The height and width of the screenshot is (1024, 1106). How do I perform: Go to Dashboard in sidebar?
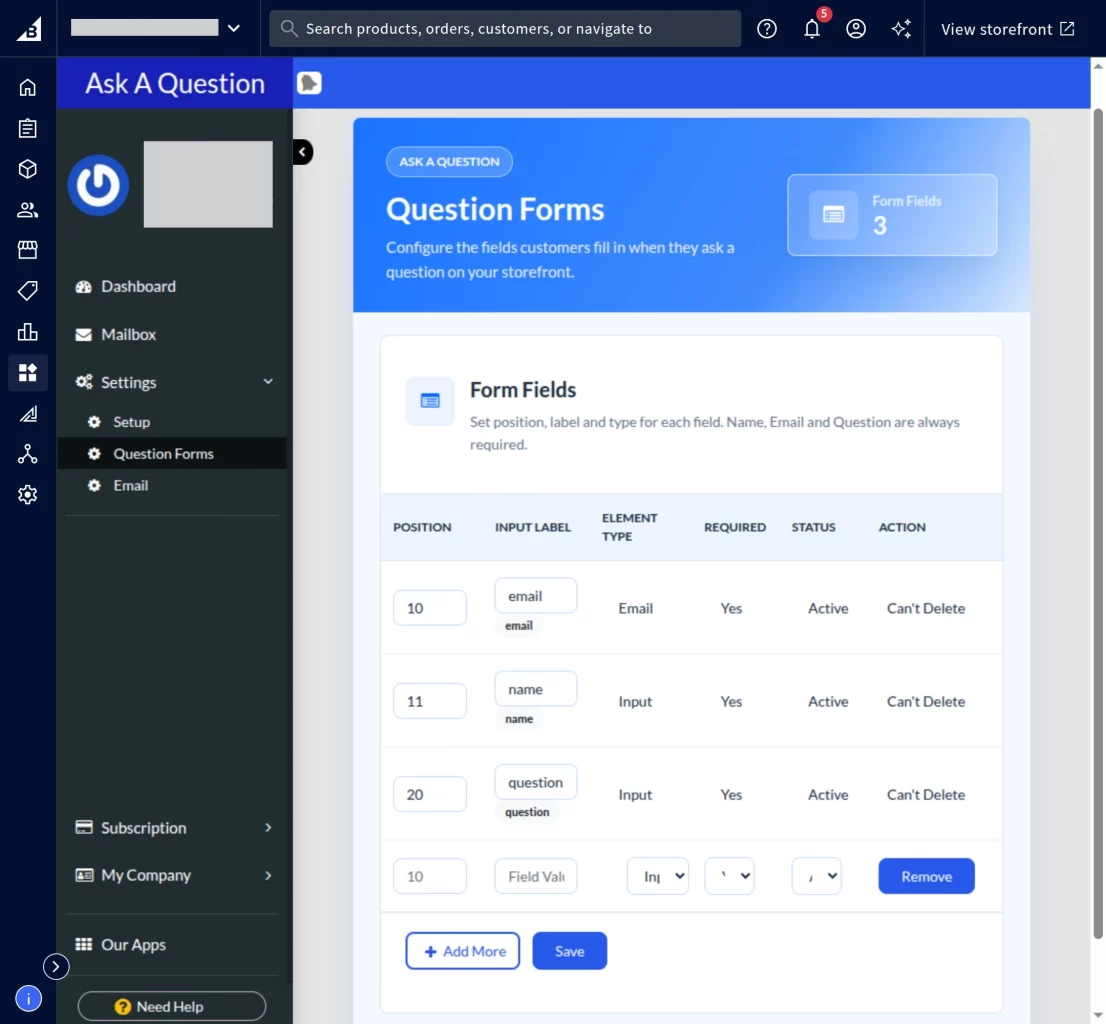[x=138, y=286]
